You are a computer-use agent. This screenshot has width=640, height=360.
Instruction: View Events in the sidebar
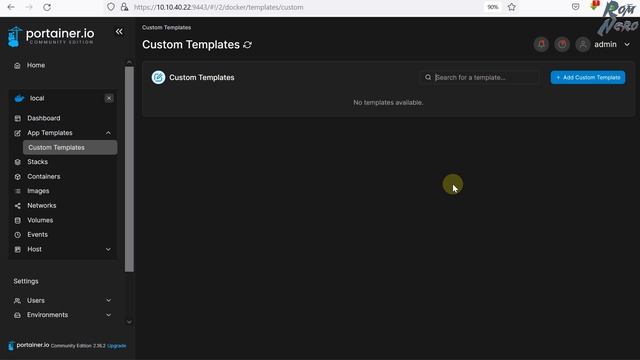pos(38,235)
